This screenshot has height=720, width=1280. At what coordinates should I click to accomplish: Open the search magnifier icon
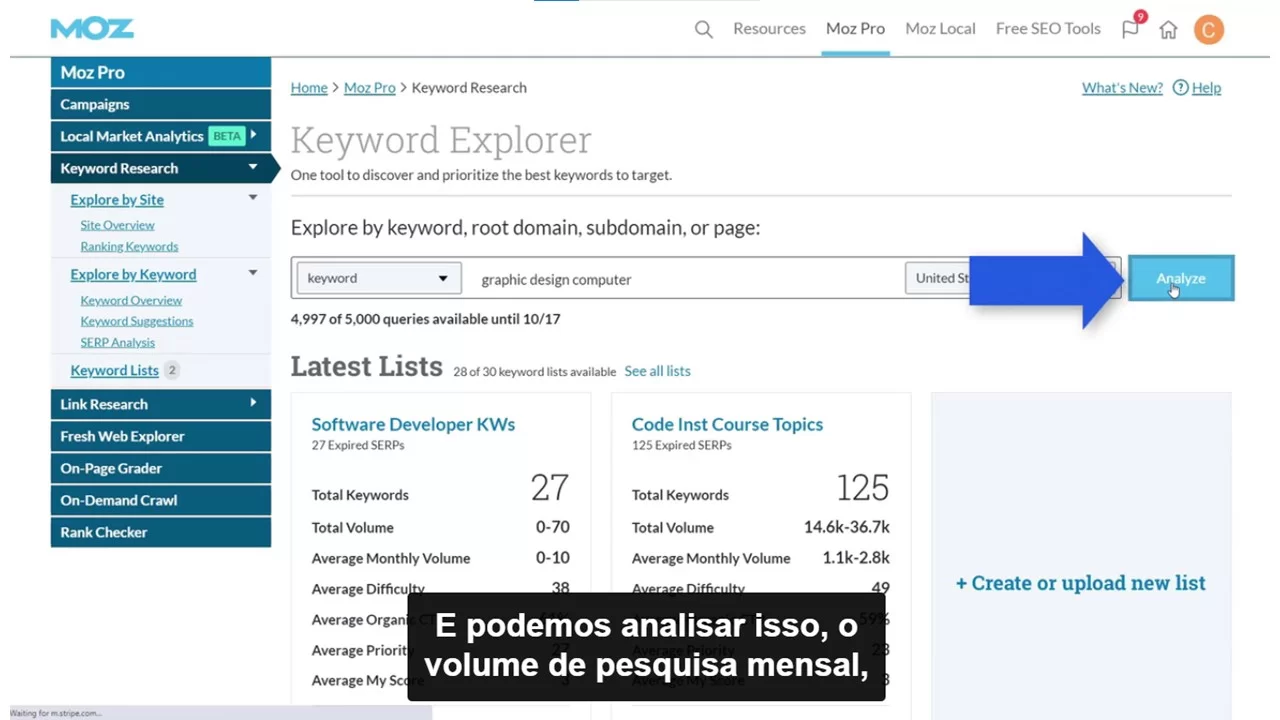pos(704,29)
